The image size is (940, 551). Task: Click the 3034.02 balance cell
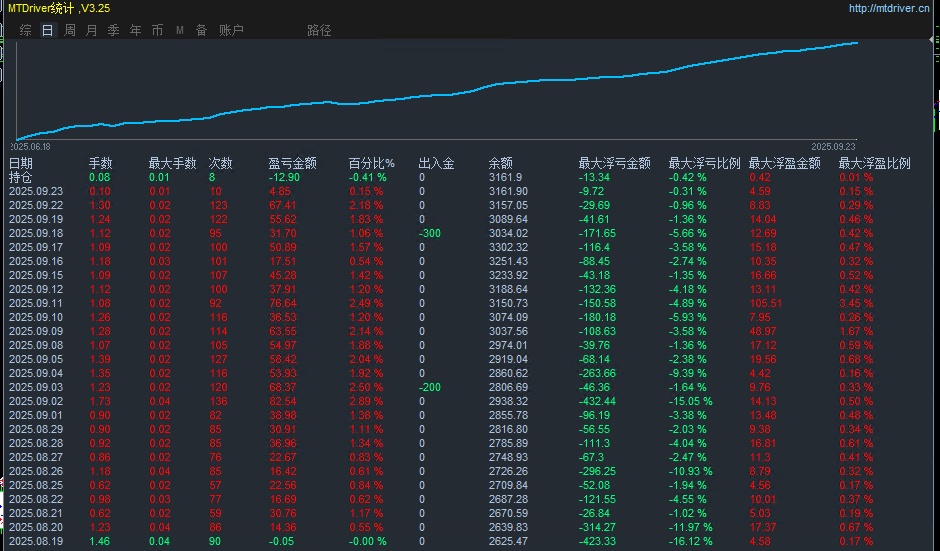coord(508,233)
